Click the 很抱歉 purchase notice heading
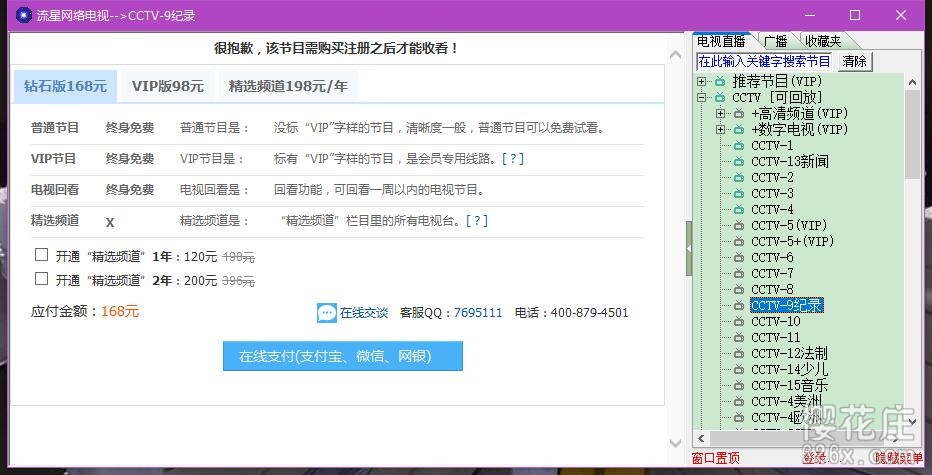Image resolution: width=932 pixels, height=475 pixels. 337,49
